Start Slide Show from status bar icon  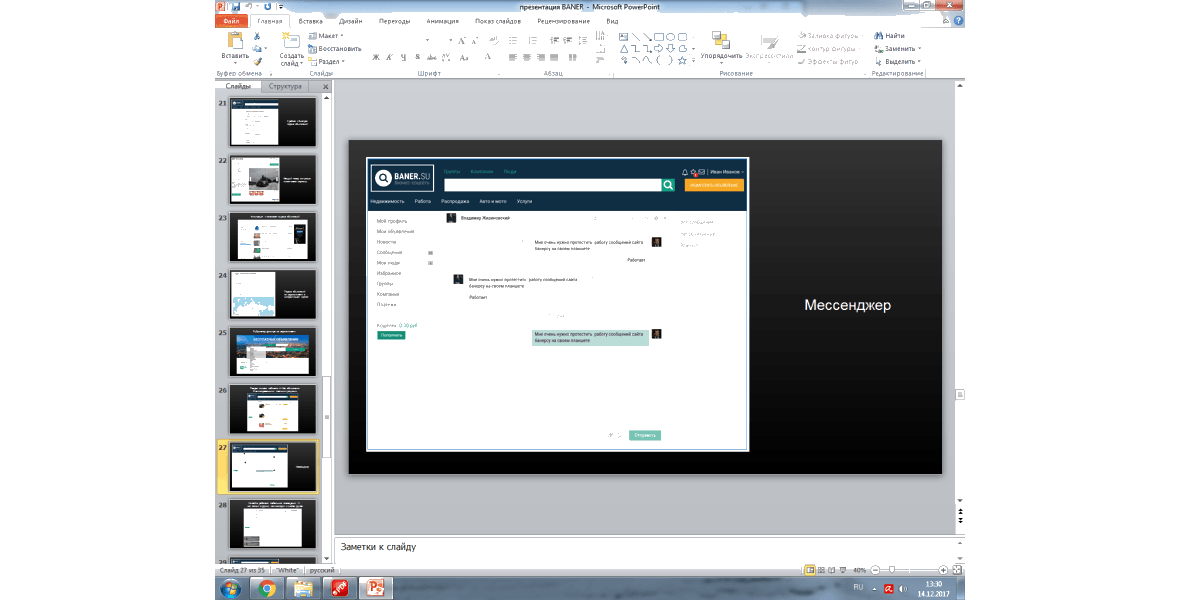click(x=843, y=571)
